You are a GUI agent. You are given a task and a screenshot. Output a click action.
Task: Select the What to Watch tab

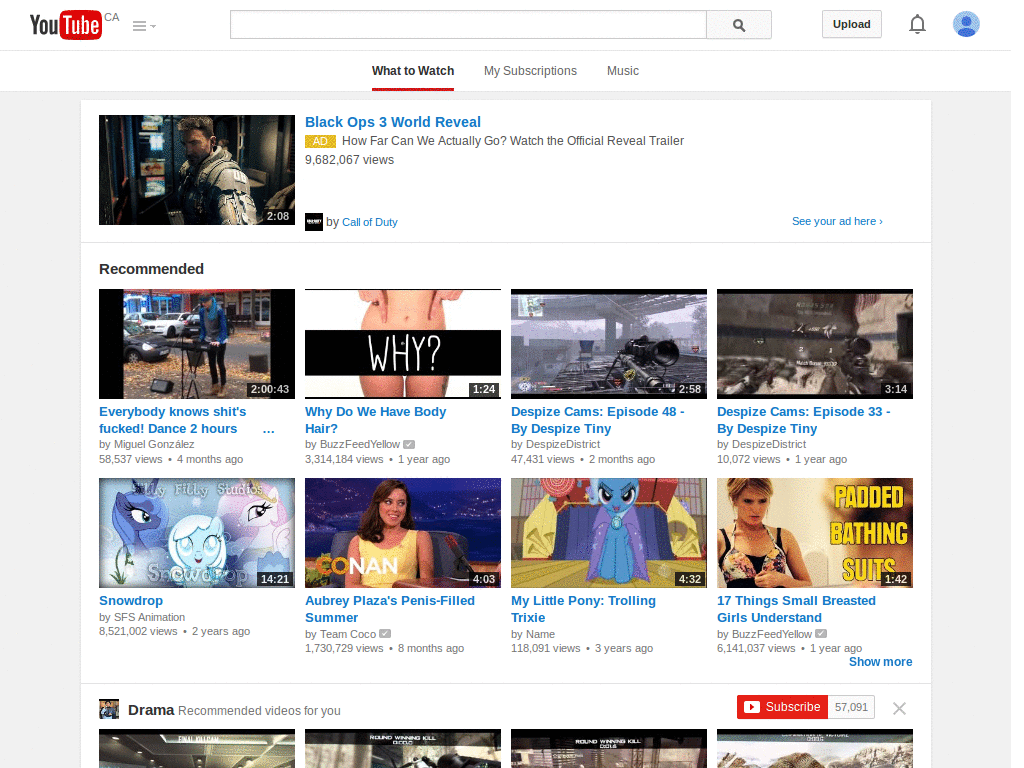coord(413,71)
